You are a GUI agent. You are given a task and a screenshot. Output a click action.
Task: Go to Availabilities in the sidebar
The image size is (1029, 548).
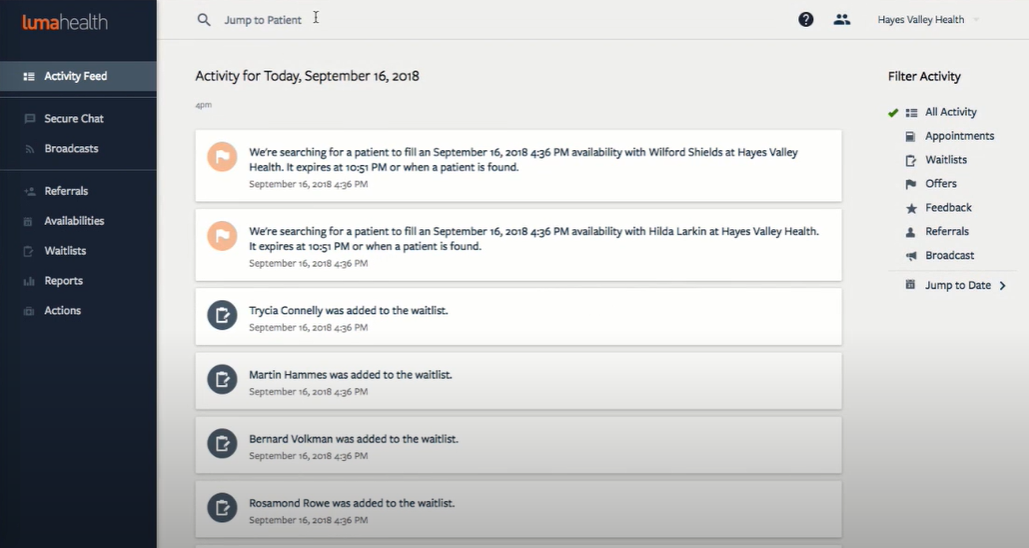click(x=74, y=221)
